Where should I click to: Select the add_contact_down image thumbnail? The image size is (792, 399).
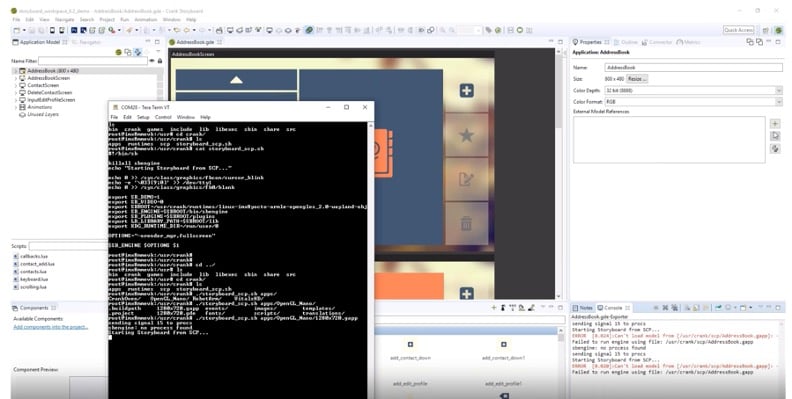[410, 344]
